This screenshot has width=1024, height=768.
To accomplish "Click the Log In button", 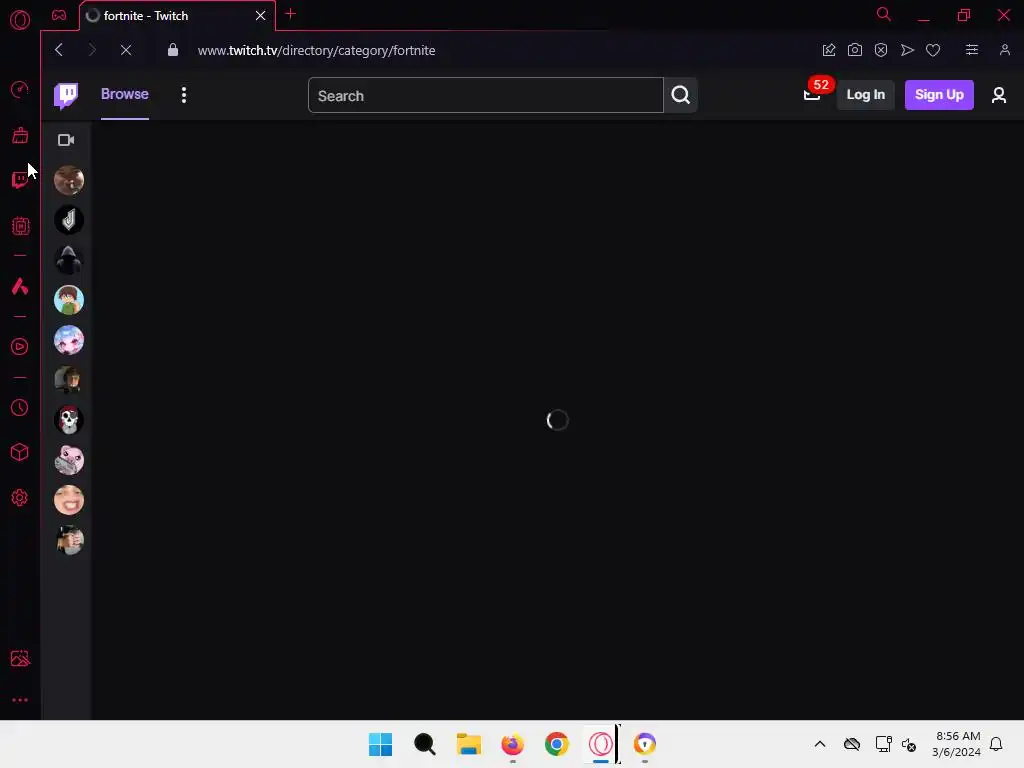I will [x=865, y=95].
